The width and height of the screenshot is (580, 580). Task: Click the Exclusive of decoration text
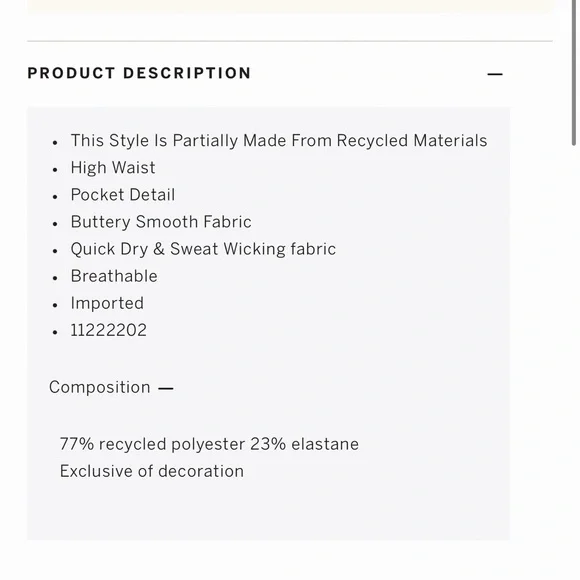[152, 471]
